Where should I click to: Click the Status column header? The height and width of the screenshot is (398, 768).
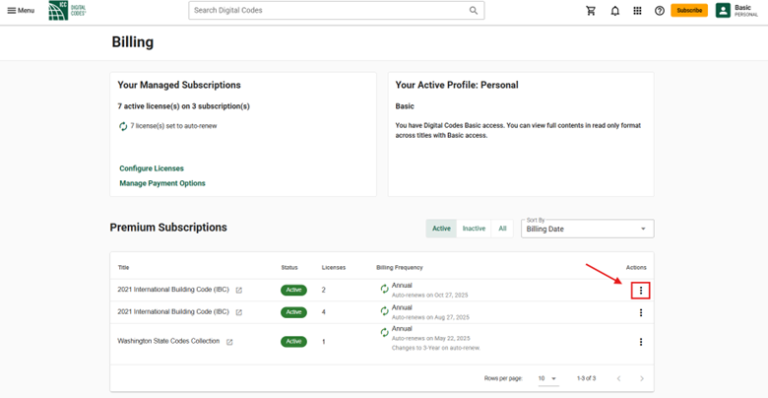click(x=289, y=267)
